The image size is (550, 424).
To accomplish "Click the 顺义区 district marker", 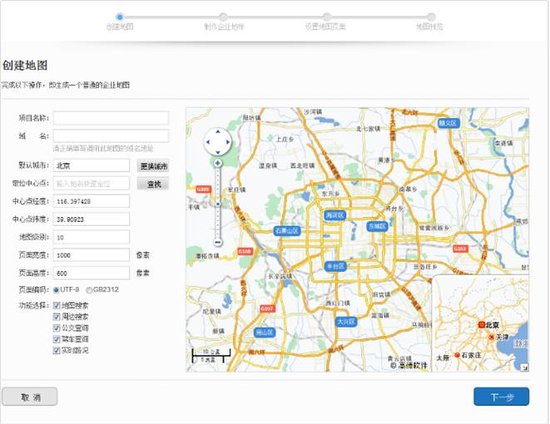I will (x=449, y=123).
